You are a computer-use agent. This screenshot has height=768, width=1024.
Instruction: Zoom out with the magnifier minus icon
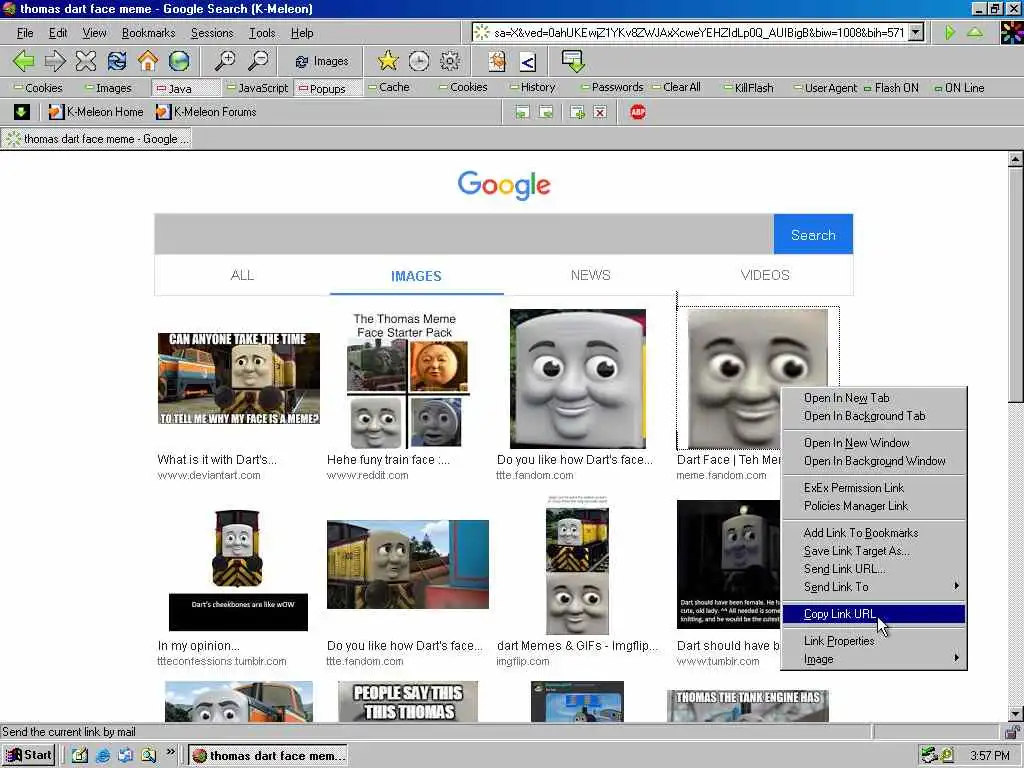258,61
